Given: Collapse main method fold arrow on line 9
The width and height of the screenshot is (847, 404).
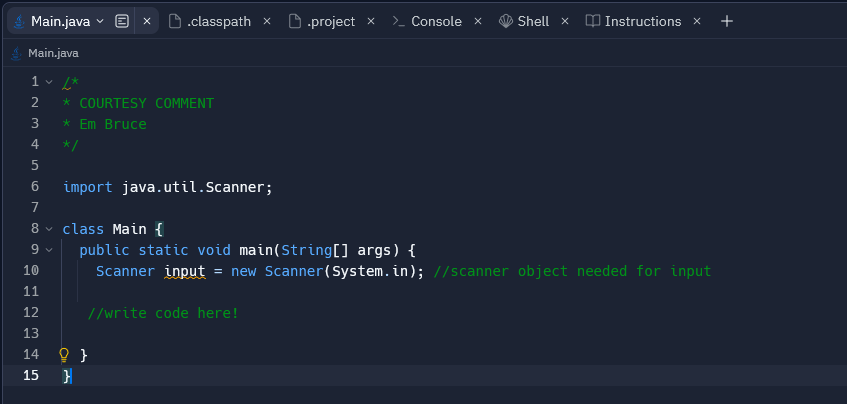Looking at the screenshot, I should click(x=49, y=251).
